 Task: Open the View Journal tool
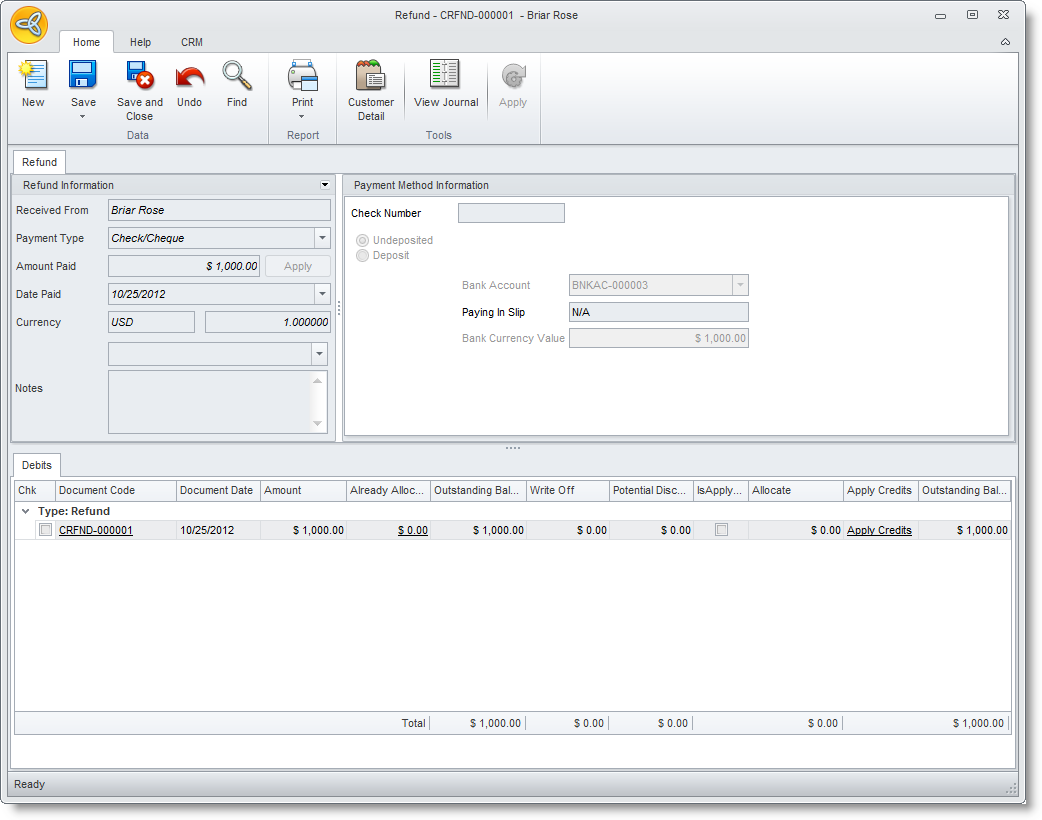(x=446, y=77)
